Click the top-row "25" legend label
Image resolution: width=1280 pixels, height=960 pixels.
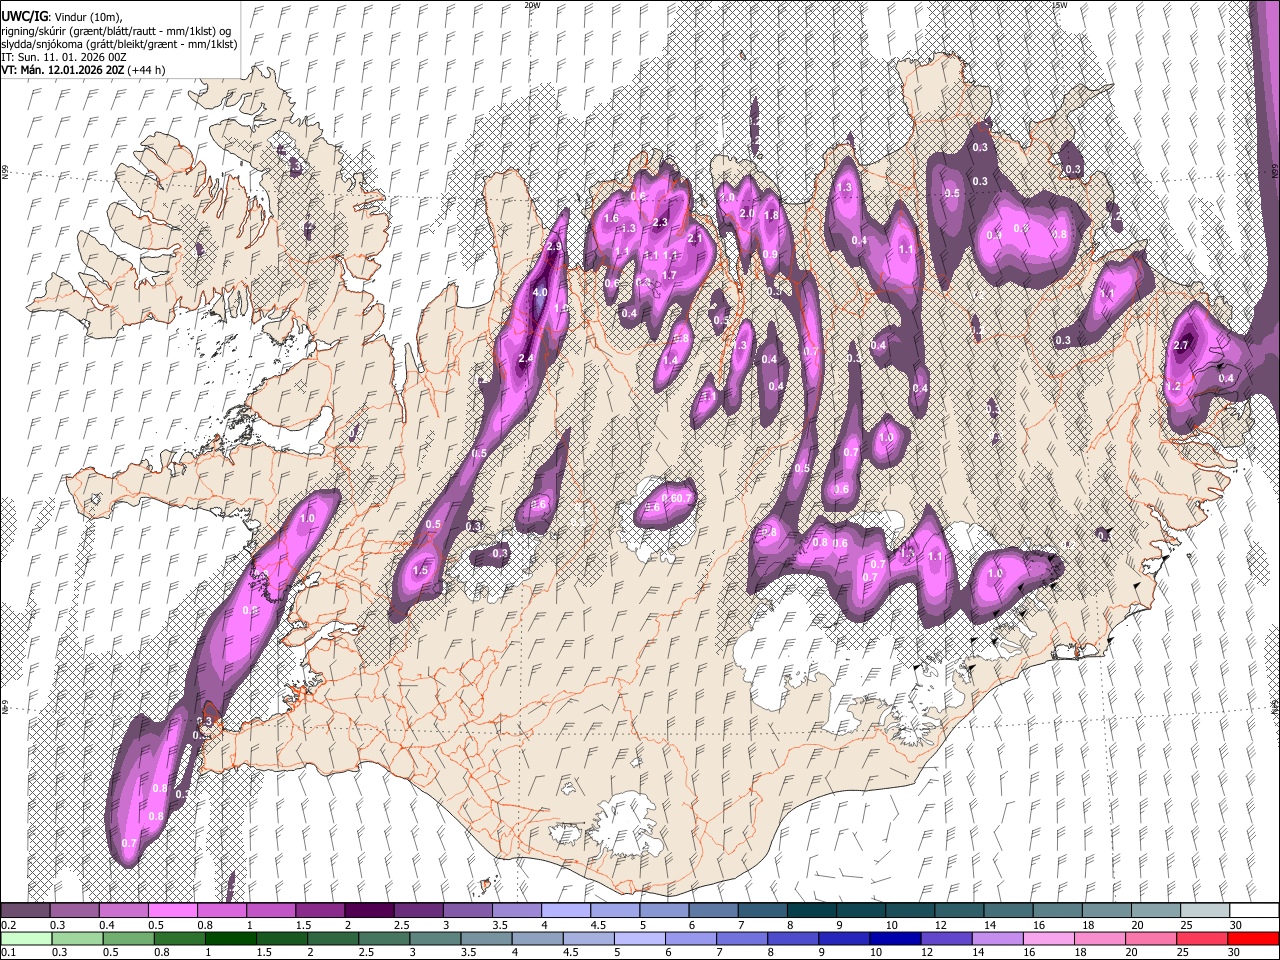click(x=1185, y=925)
